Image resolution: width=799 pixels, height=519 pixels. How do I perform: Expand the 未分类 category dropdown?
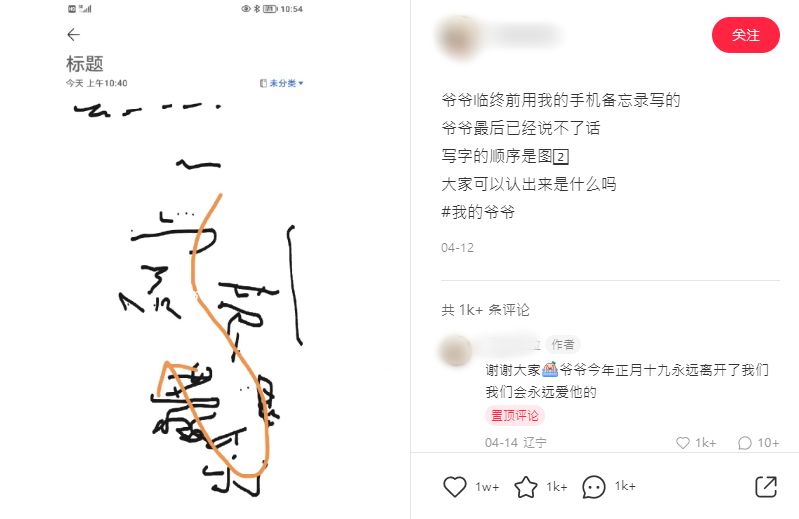[282, 83]
